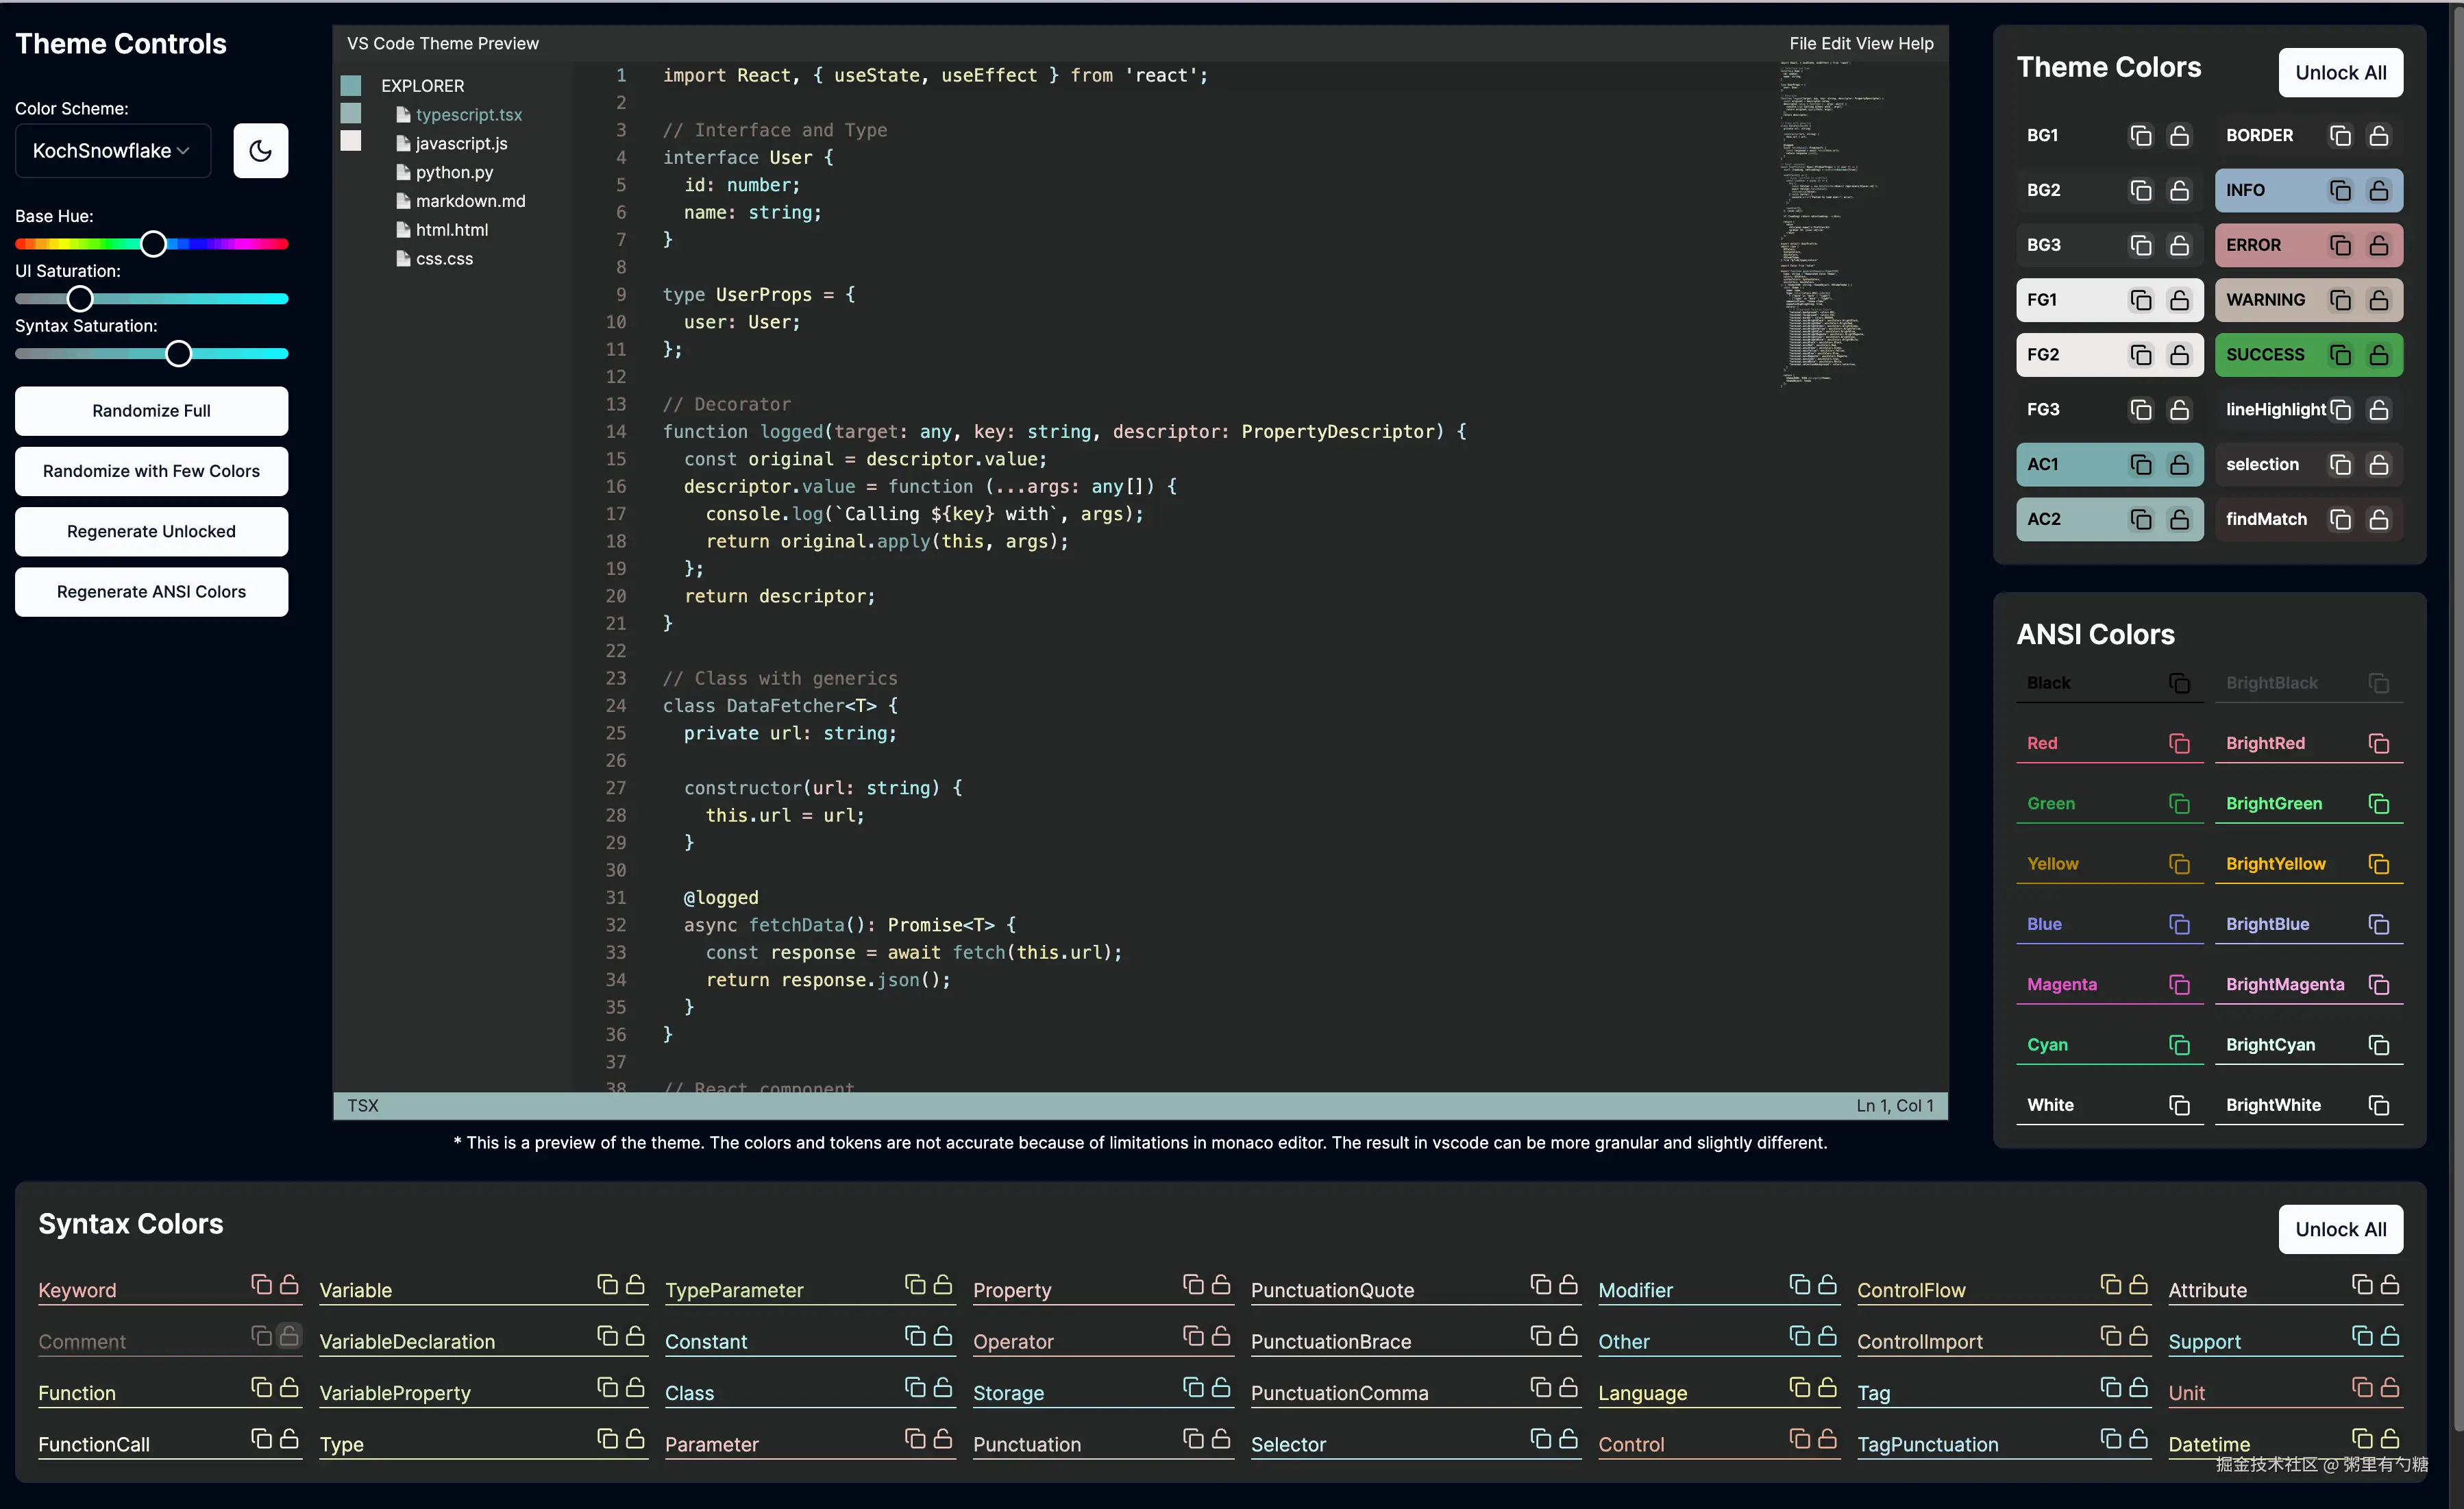Copy the selection color value
Image resolution: width=2464 pixels, height=1509 pixels.
2340,465
